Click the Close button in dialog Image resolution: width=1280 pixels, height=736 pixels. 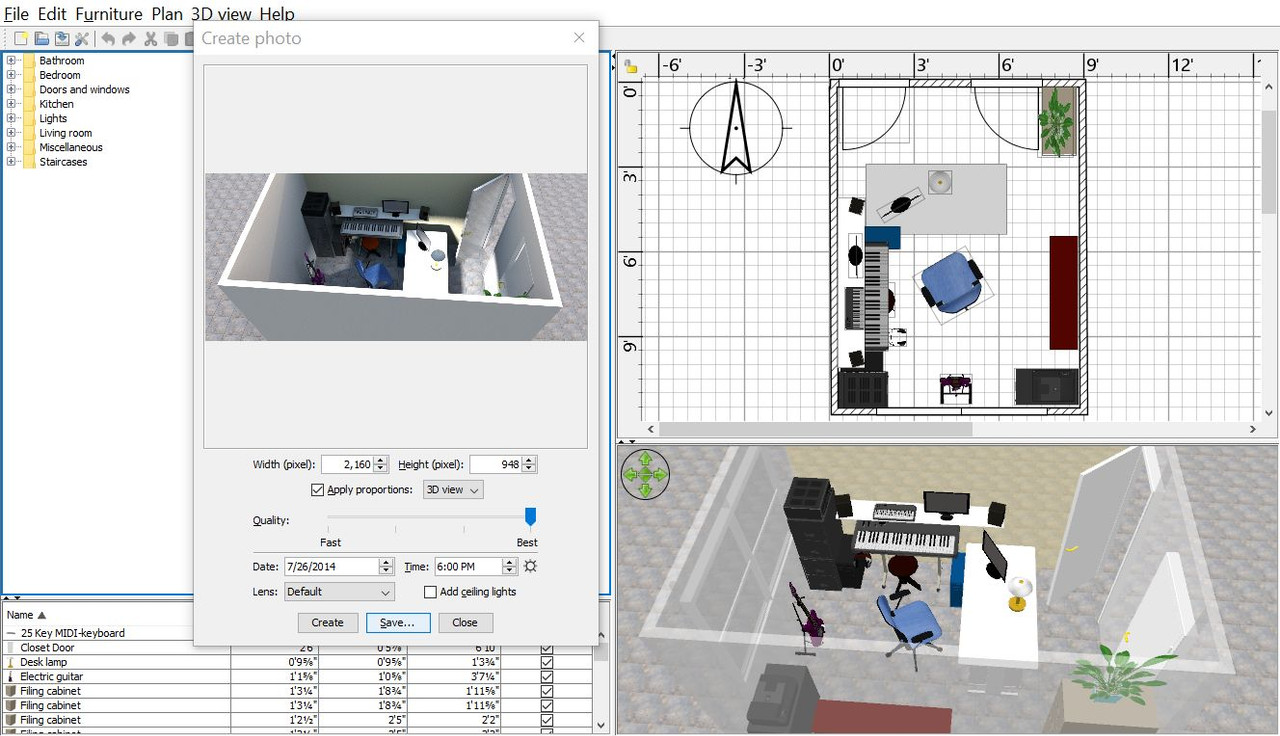click(x=465, y=622)
